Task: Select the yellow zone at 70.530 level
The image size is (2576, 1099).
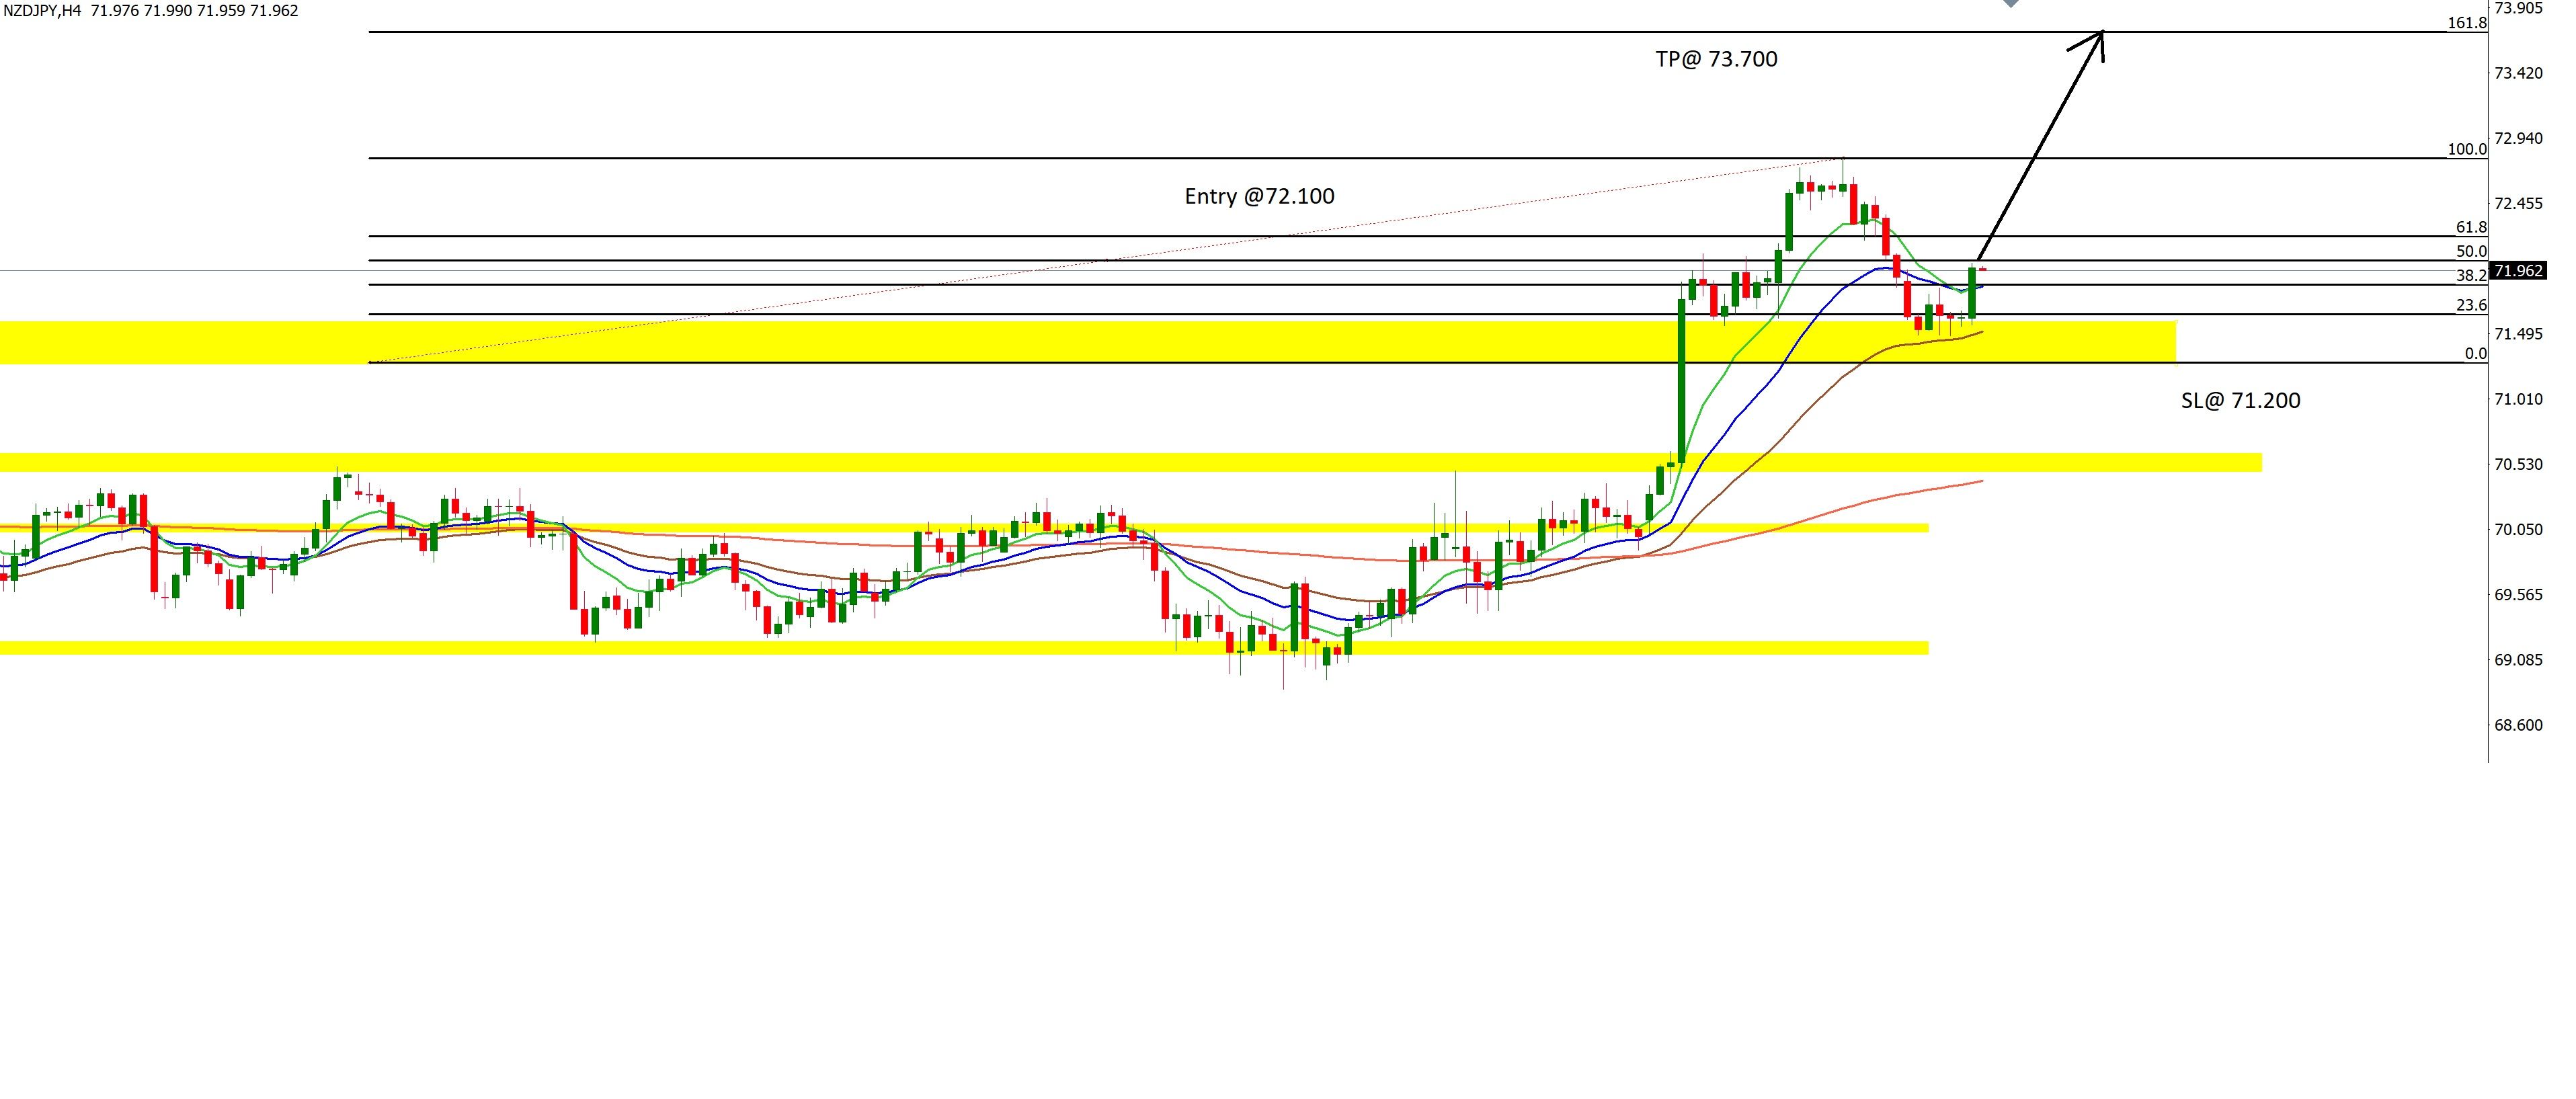Action: [1131, 462]
